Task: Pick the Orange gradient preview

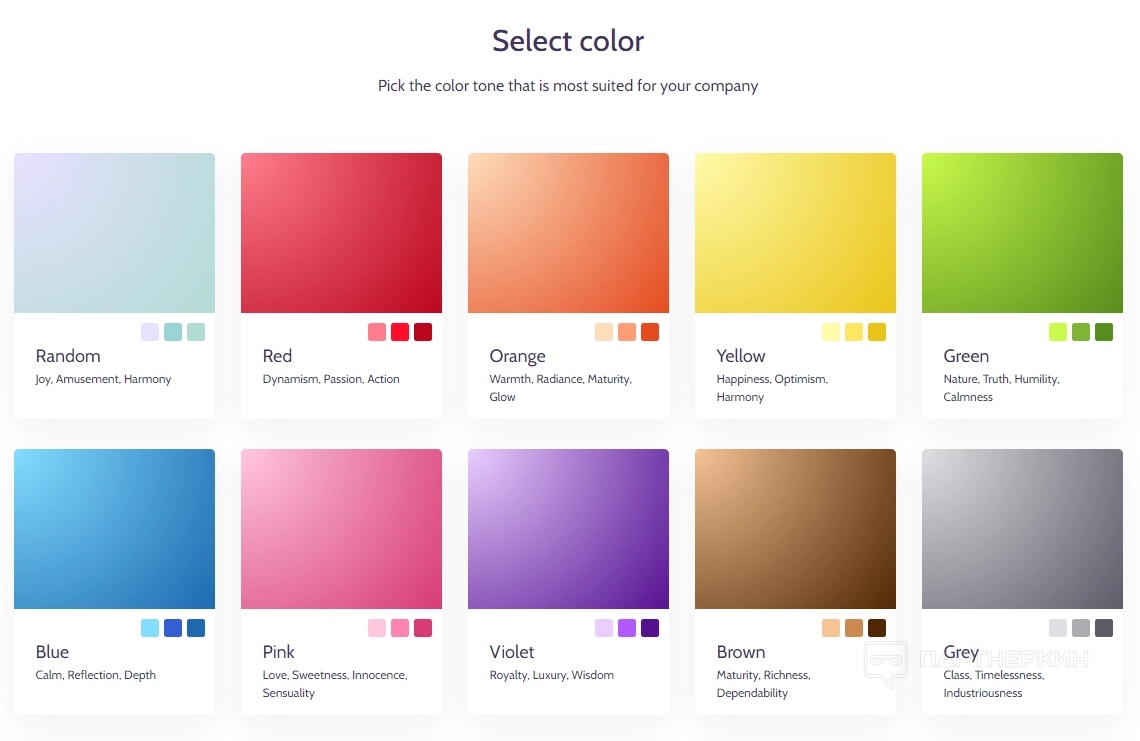Action: 568,233
